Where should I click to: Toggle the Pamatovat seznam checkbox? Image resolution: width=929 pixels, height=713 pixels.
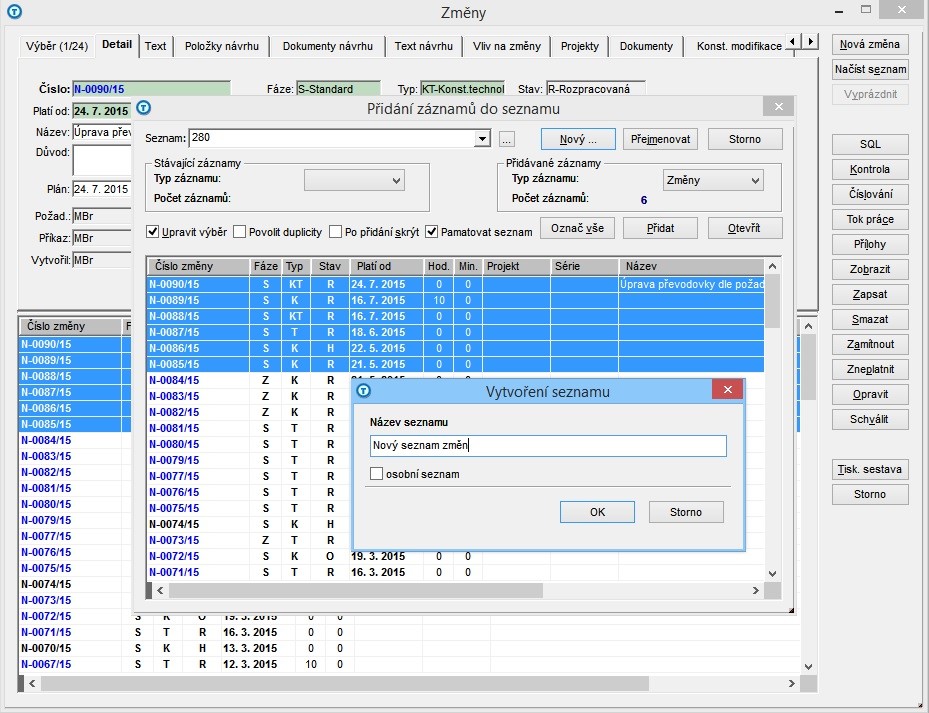431,232
